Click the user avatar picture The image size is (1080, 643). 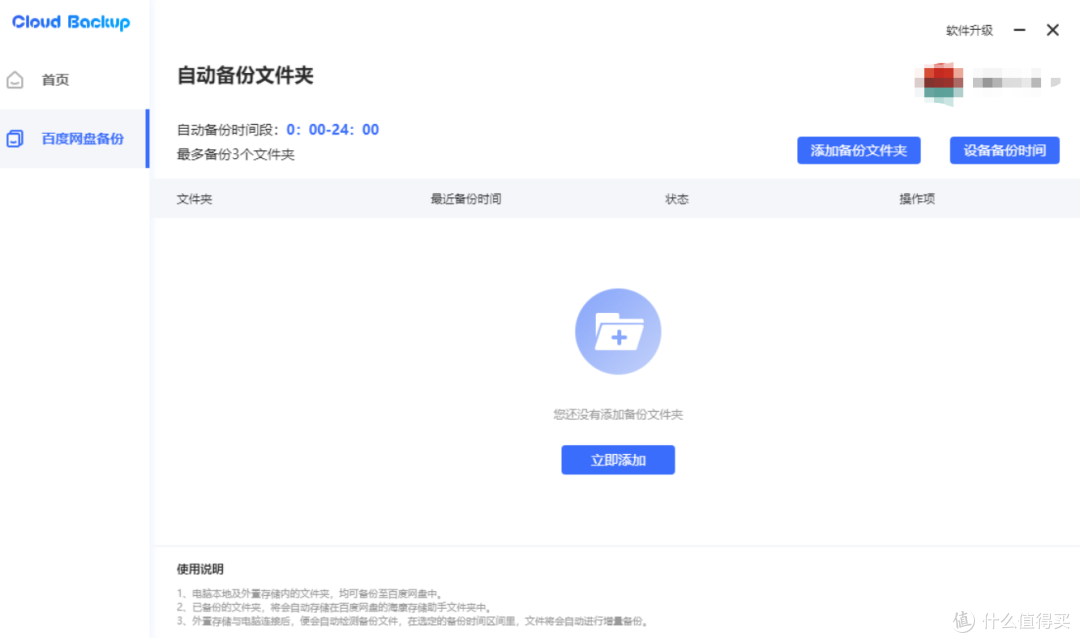click(939, 83)
